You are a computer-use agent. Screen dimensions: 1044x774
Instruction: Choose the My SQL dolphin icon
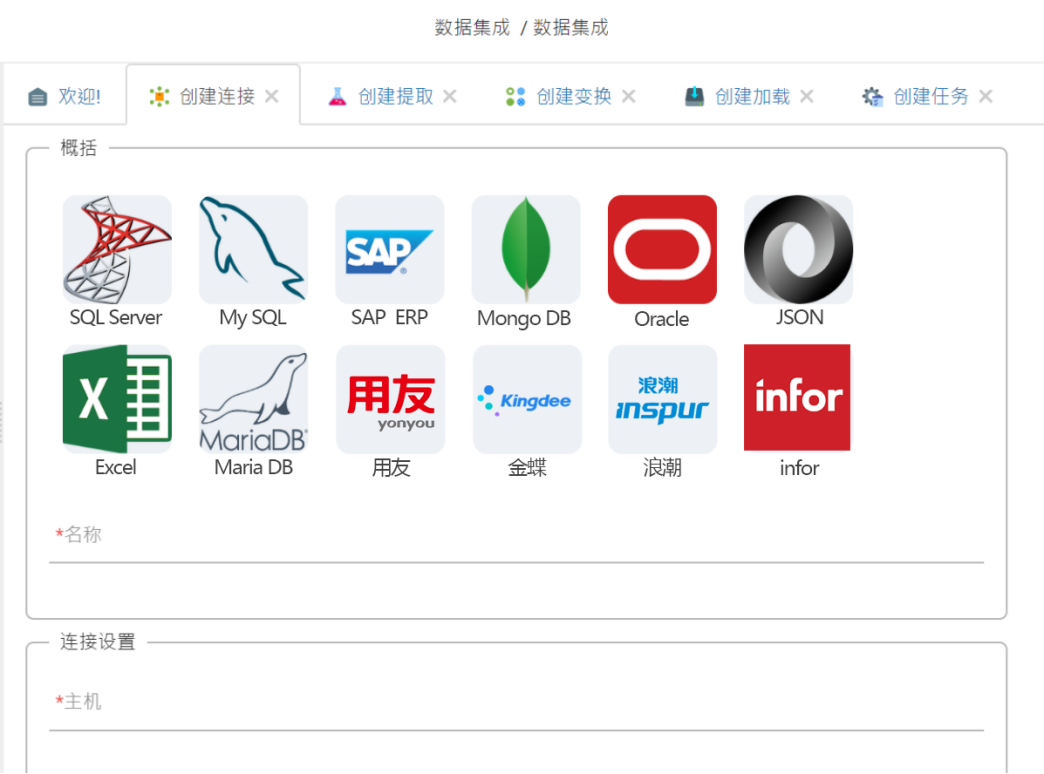tap(253, 250)
